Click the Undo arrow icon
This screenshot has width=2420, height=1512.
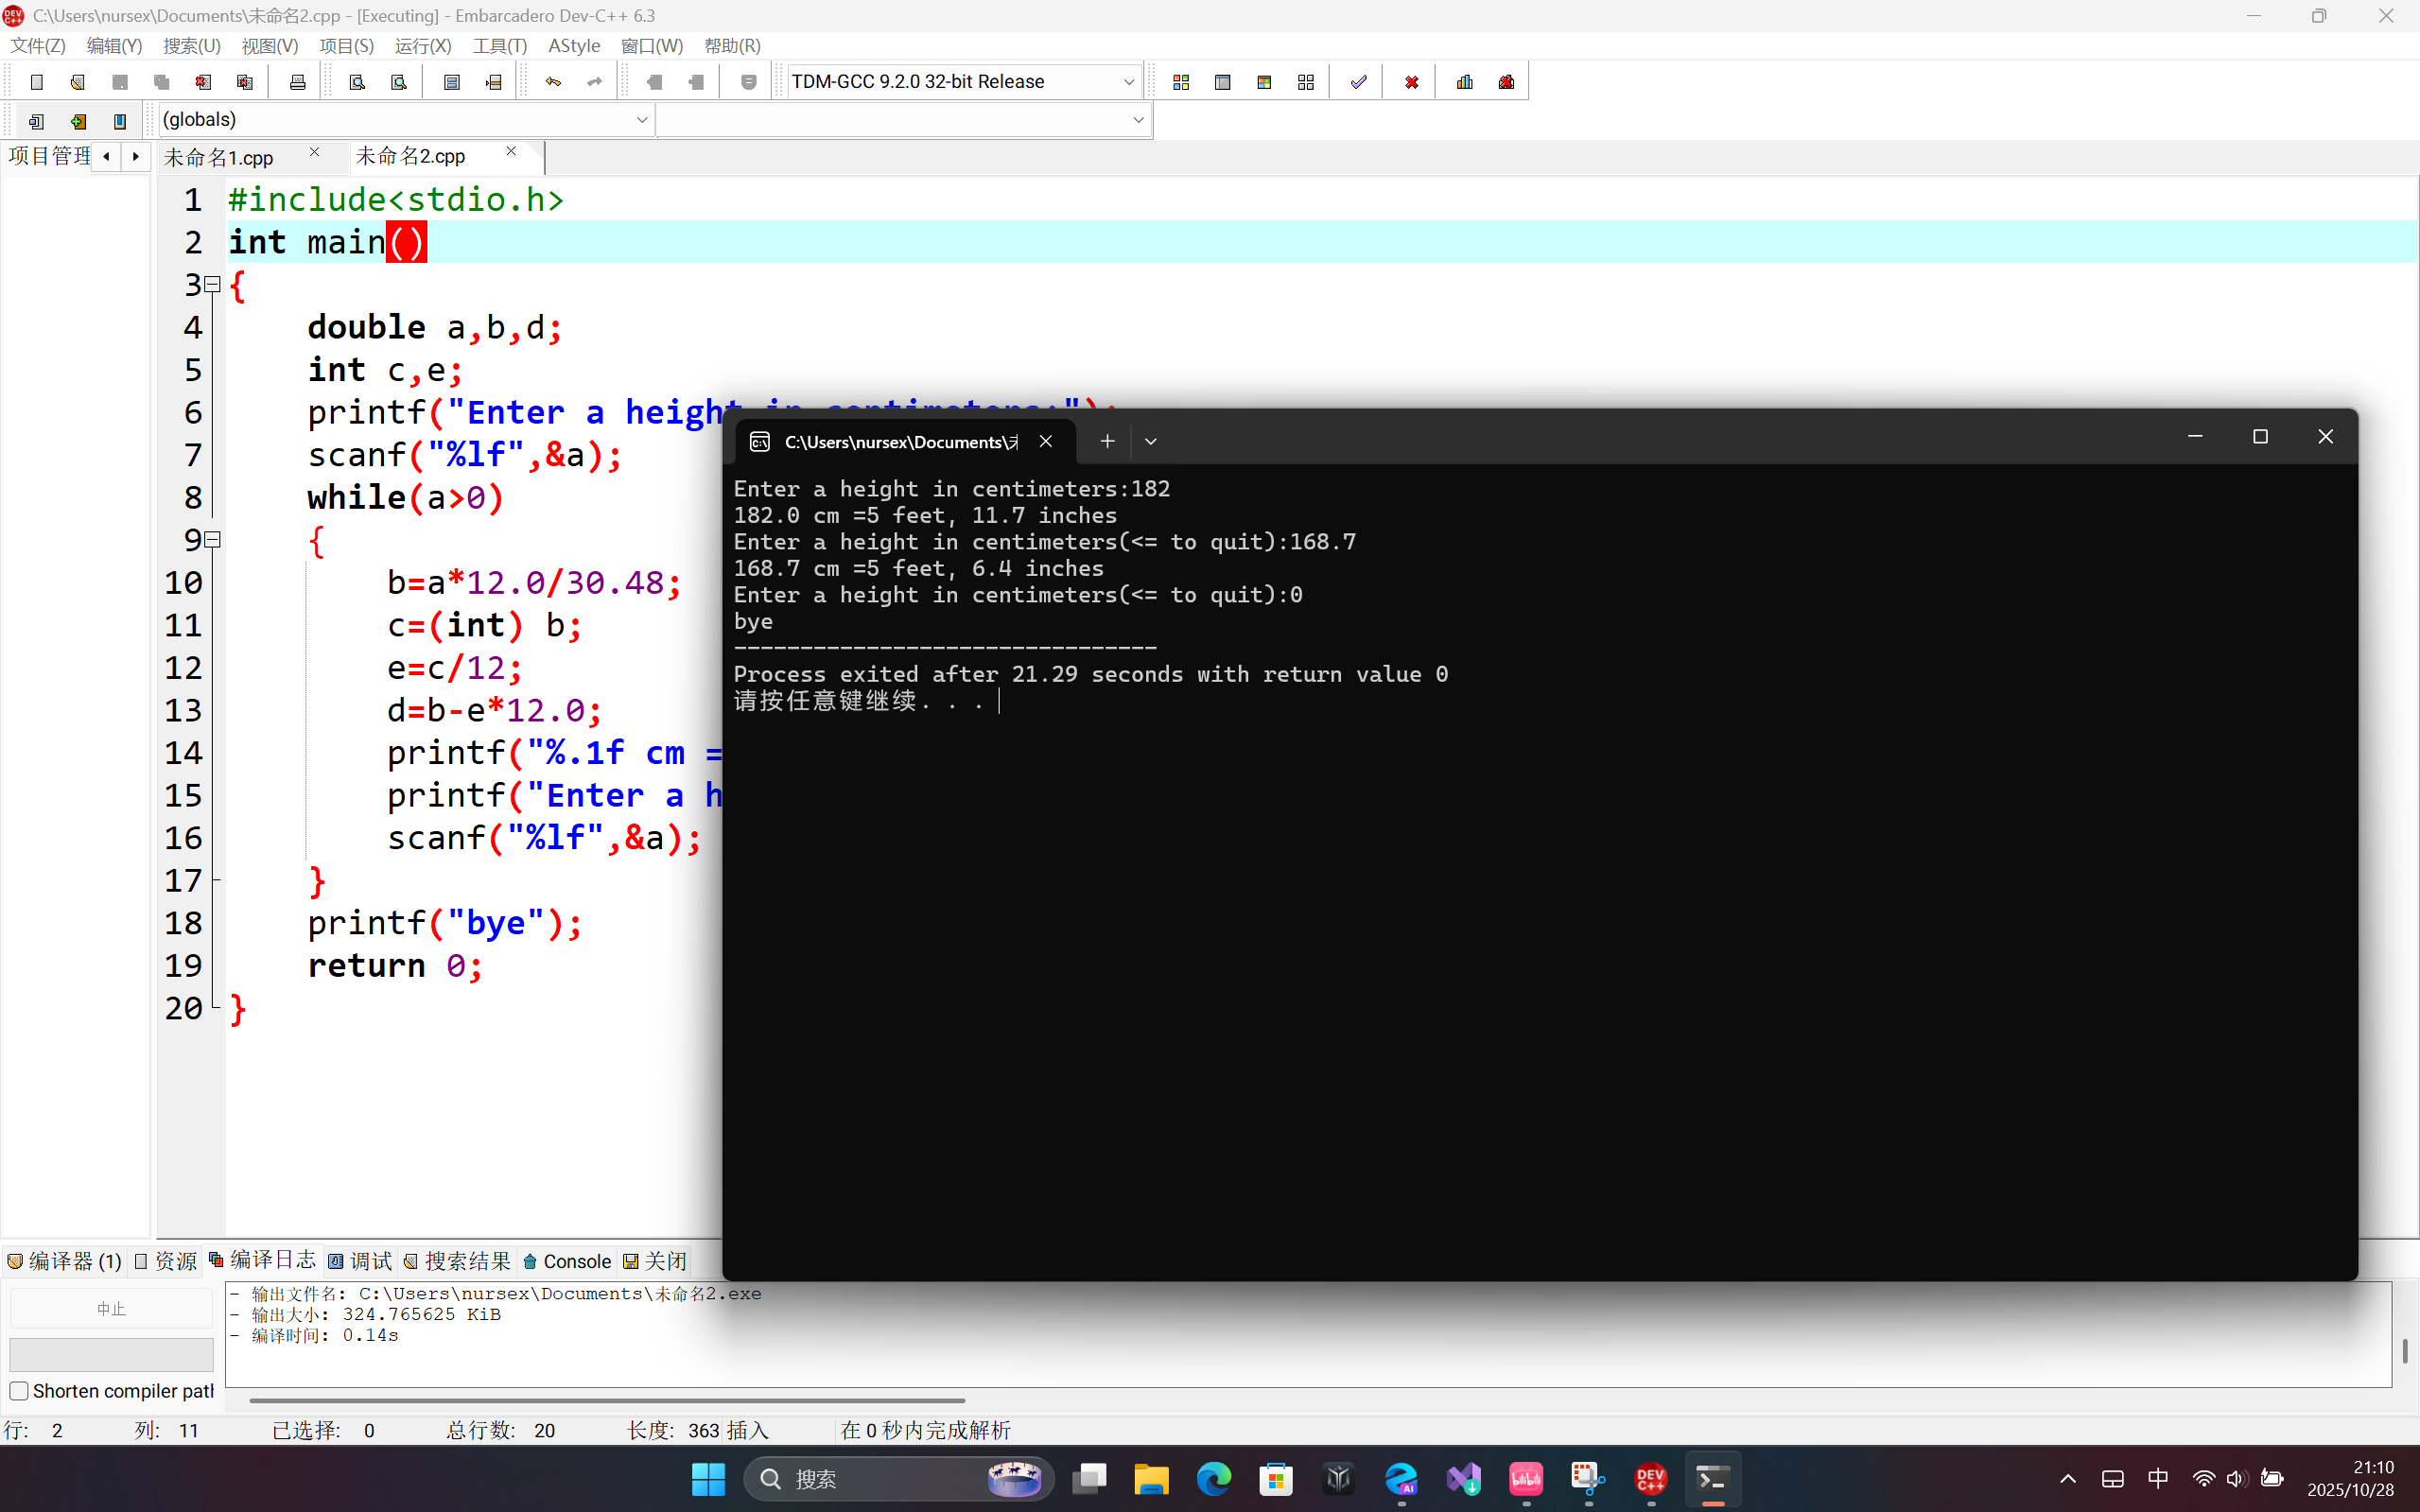click(553, 82)
